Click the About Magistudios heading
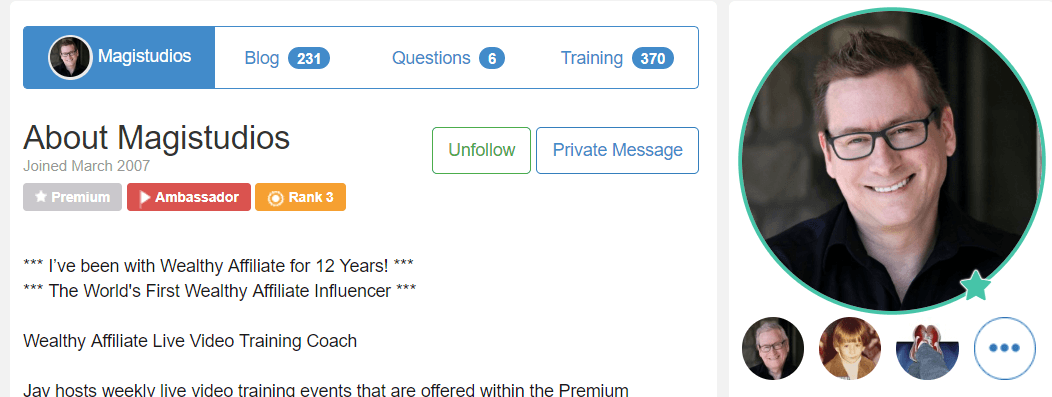The width and height of the screenshot is (1052, 397). pyautogui.click(x=156, y=137)
